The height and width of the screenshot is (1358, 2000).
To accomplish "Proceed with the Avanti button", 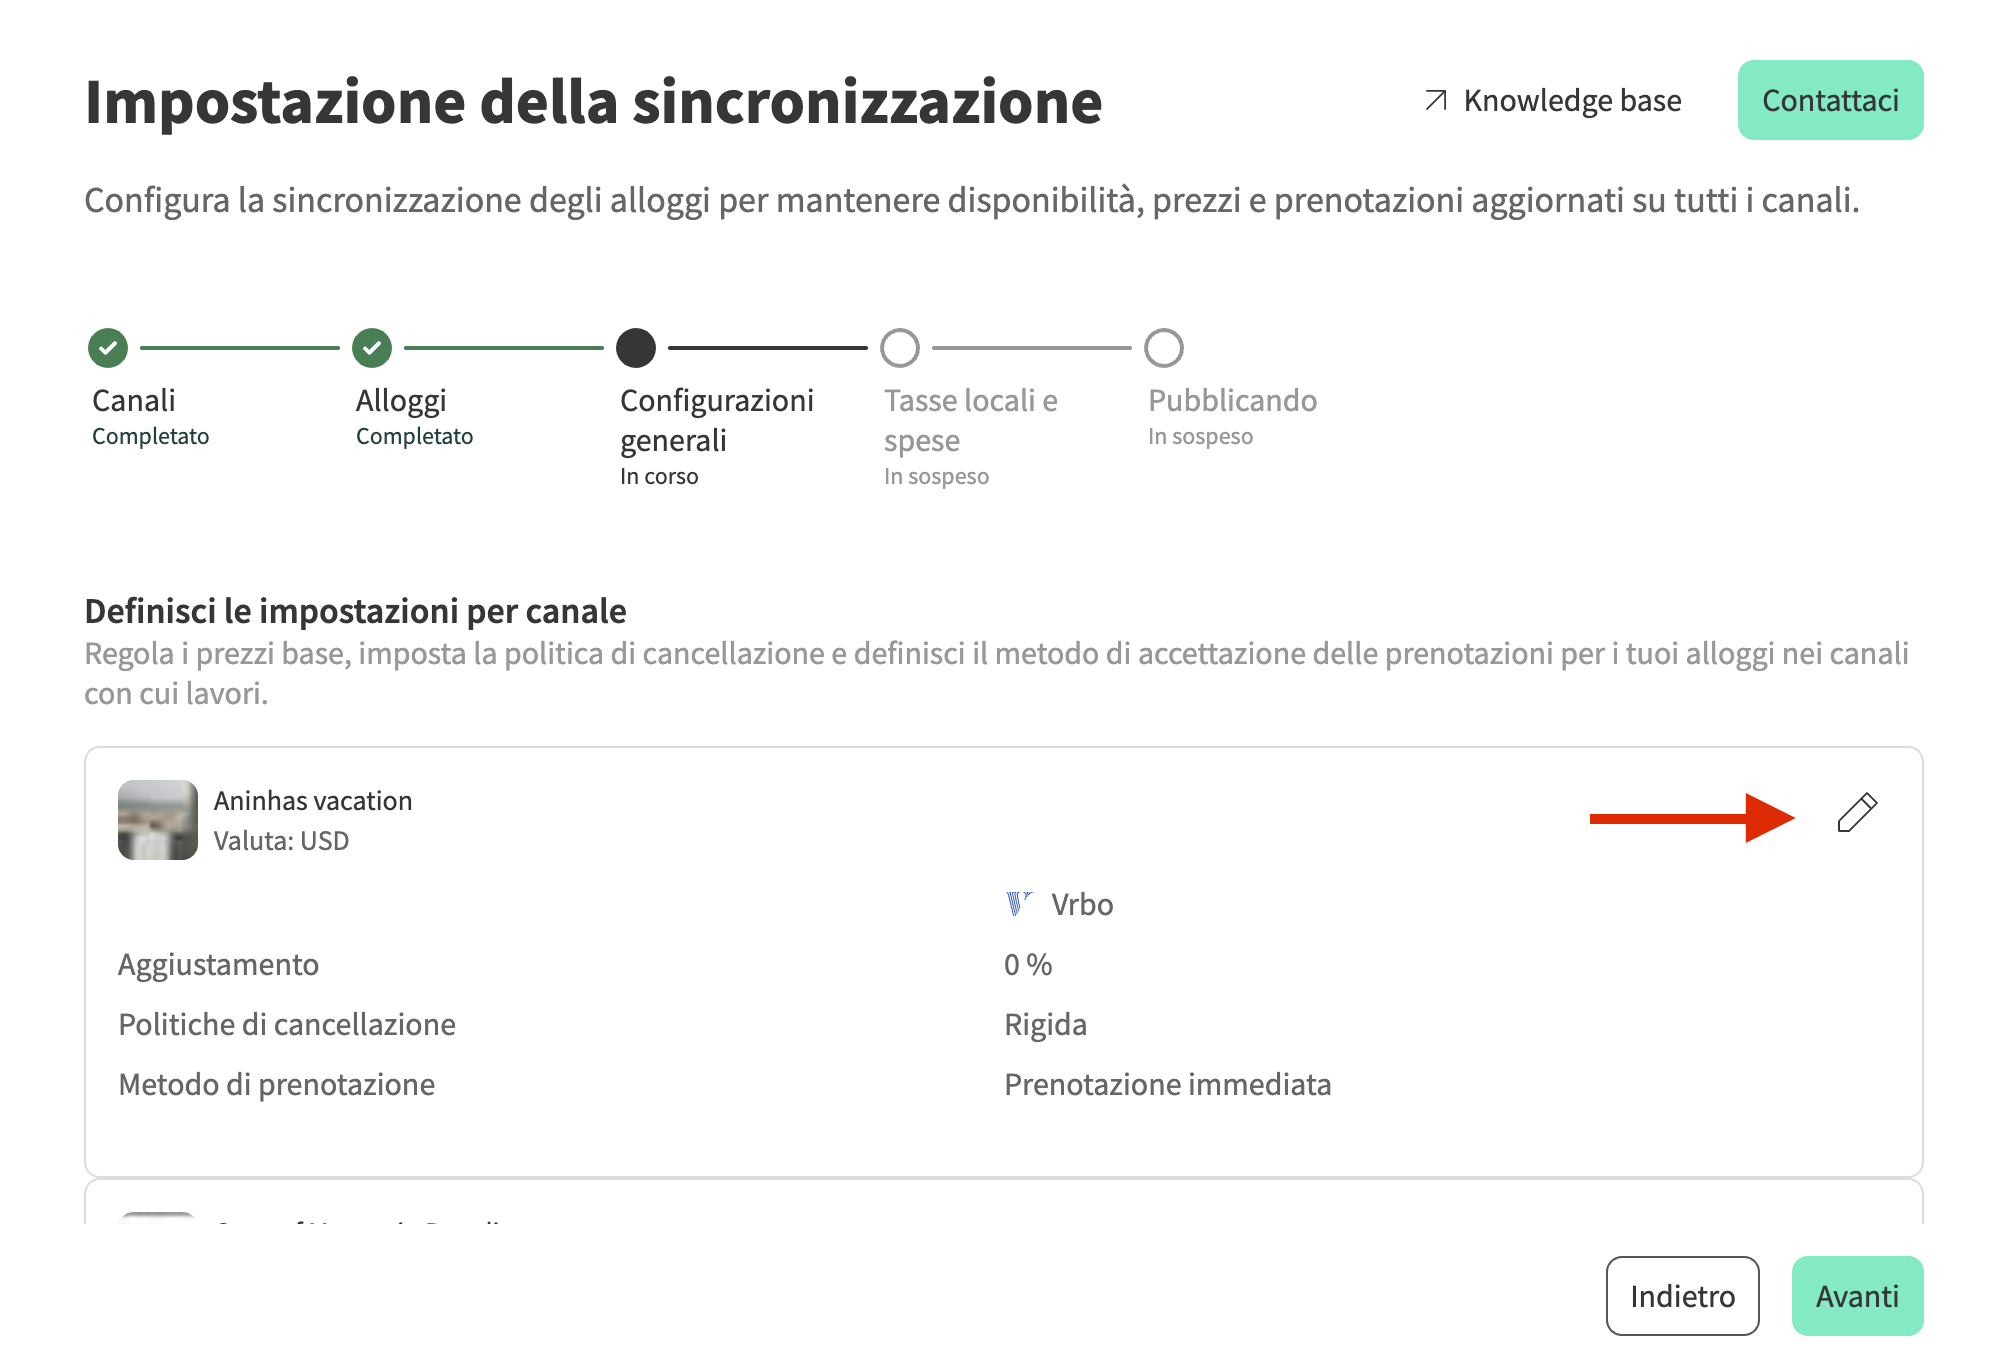I will point(1857,1296).
